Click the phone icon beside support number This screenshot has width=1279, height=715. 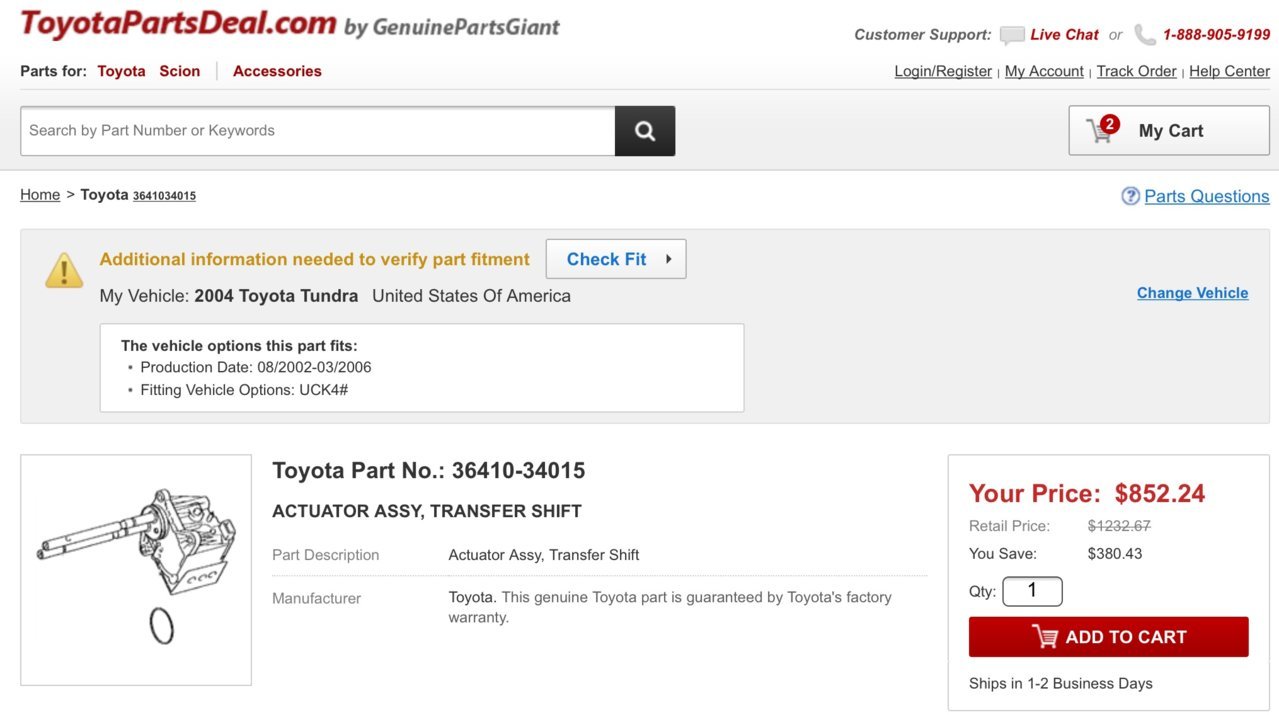click(1145, 35)
